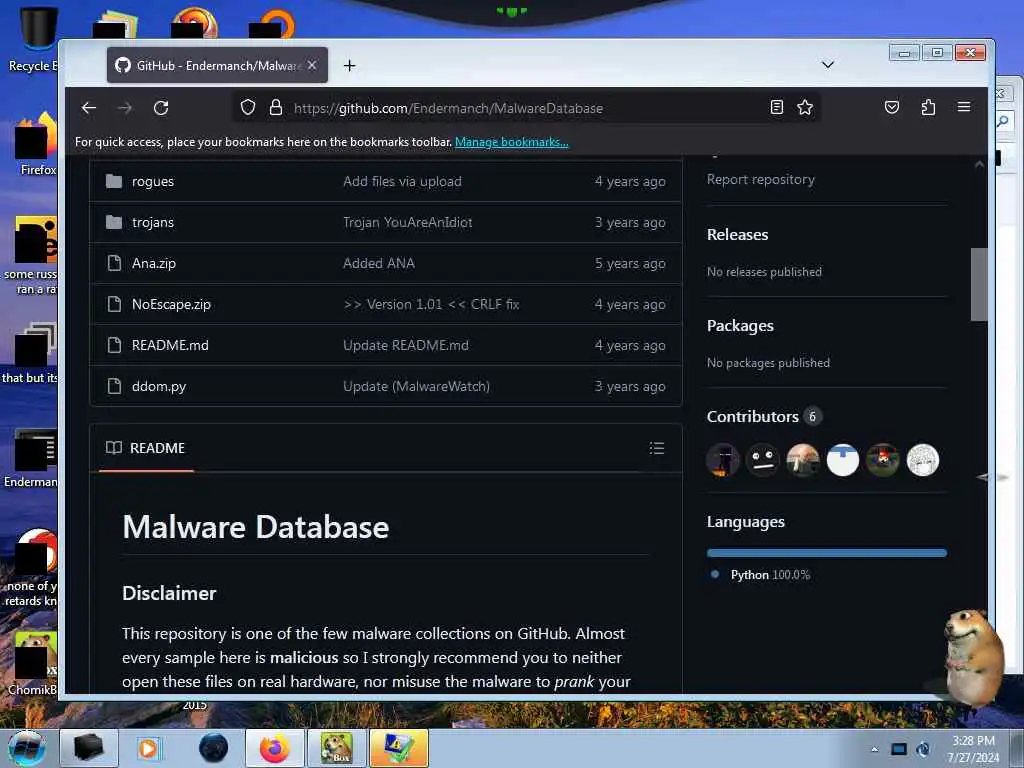Click the forward navigation arrow

pos(125,108)
